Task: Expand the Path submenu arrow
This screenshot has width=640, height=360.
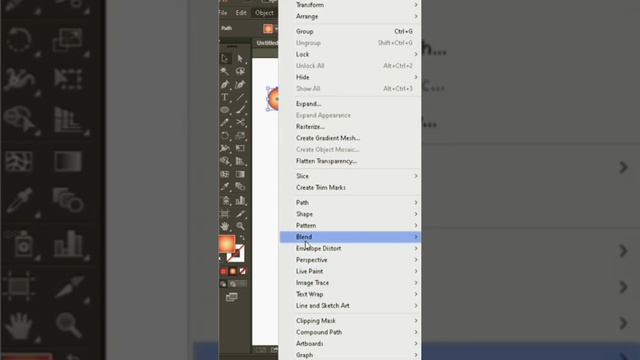Action: (x=416, y=202)
